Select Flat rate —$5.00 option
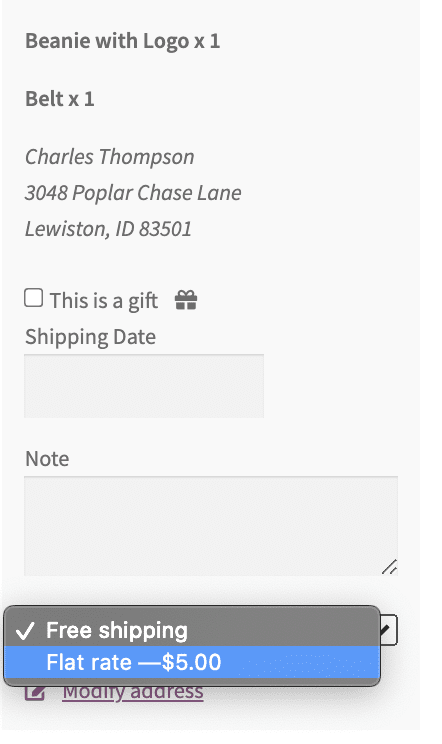The image size is (442, 744). [x=192, y=662]
